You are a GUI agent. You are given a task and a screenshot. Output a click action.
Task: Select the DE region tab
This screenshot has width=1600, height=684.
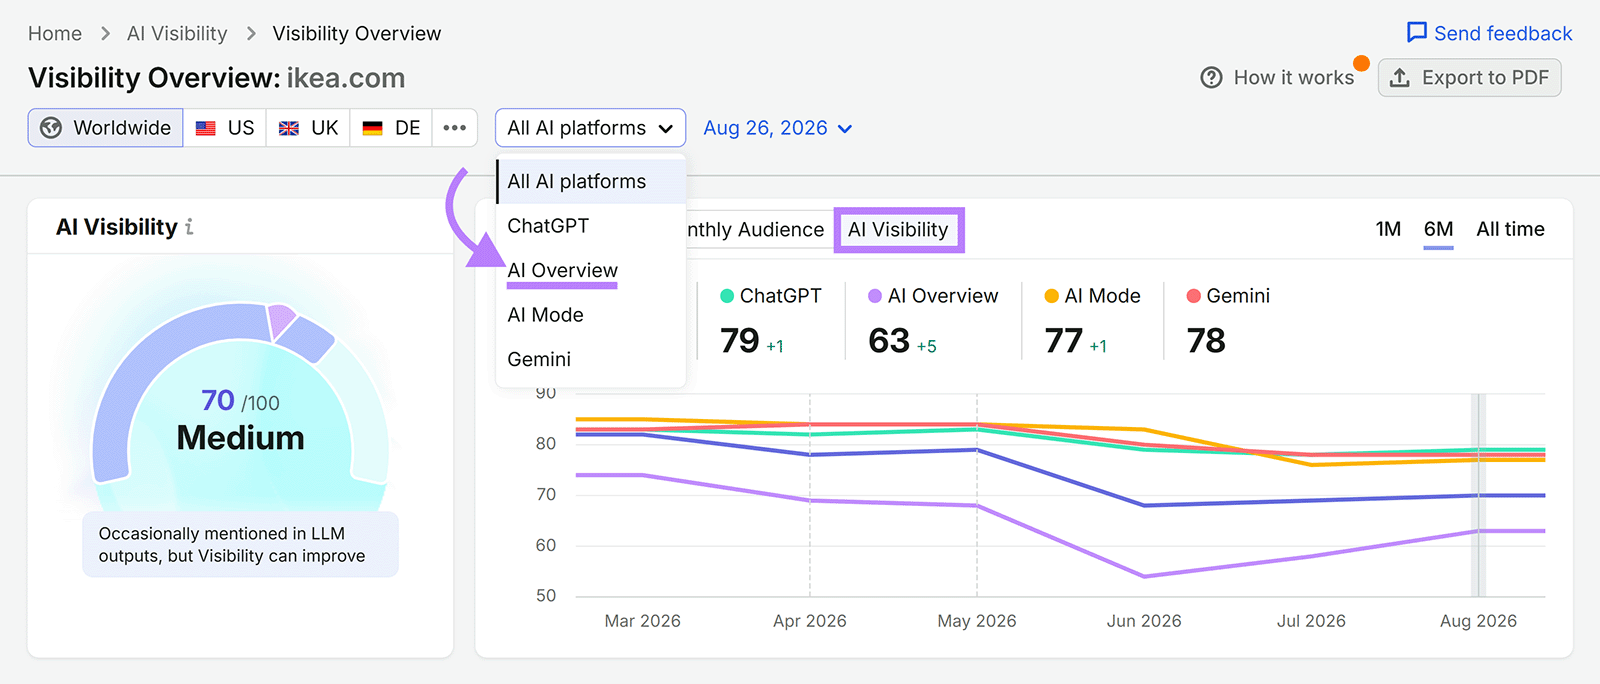391,128
